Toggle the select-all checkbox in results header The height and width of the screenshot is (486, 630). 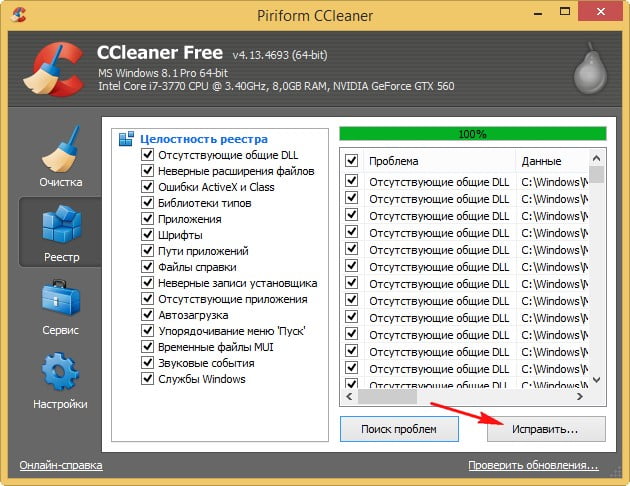pos(351,160)
